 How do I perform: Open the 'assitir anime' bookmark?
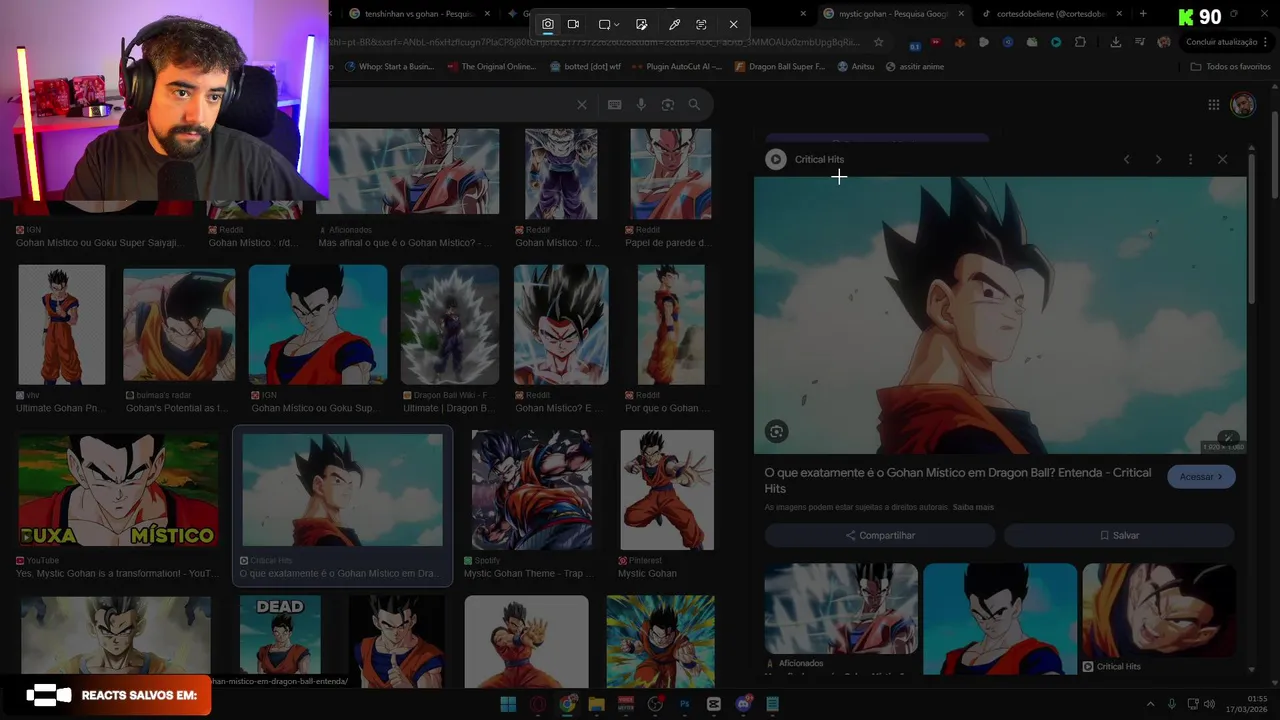point(914,67)
